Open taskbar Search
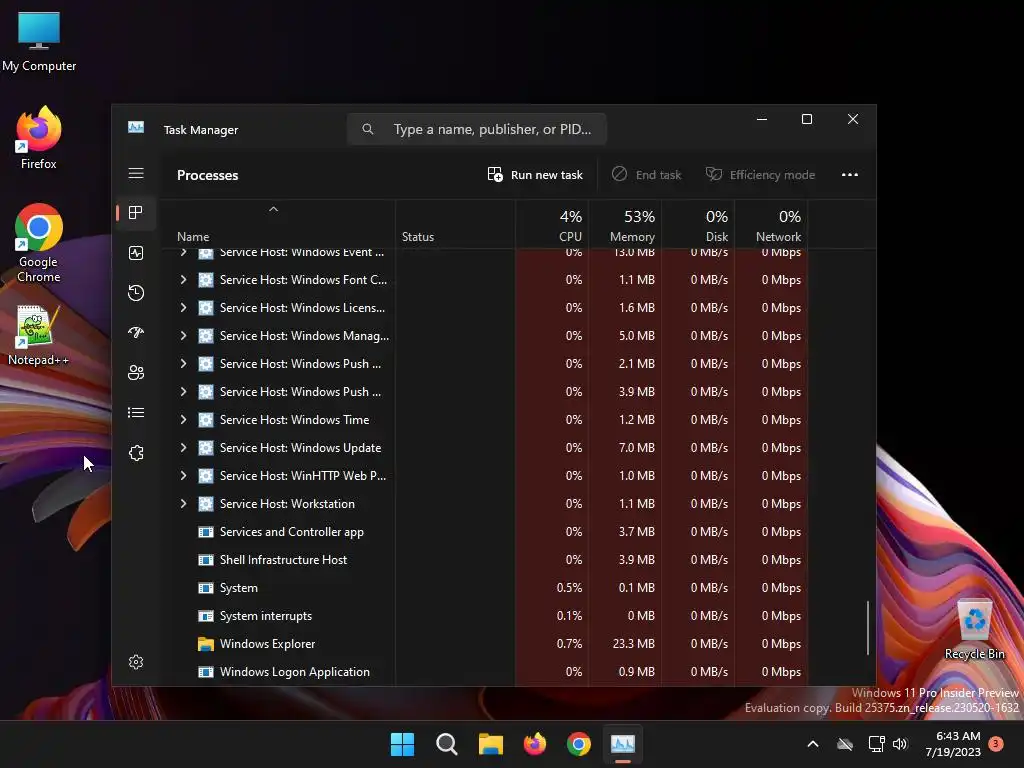Image resolution: width=1024 pixels, height=768 pixels. point(447,744)
